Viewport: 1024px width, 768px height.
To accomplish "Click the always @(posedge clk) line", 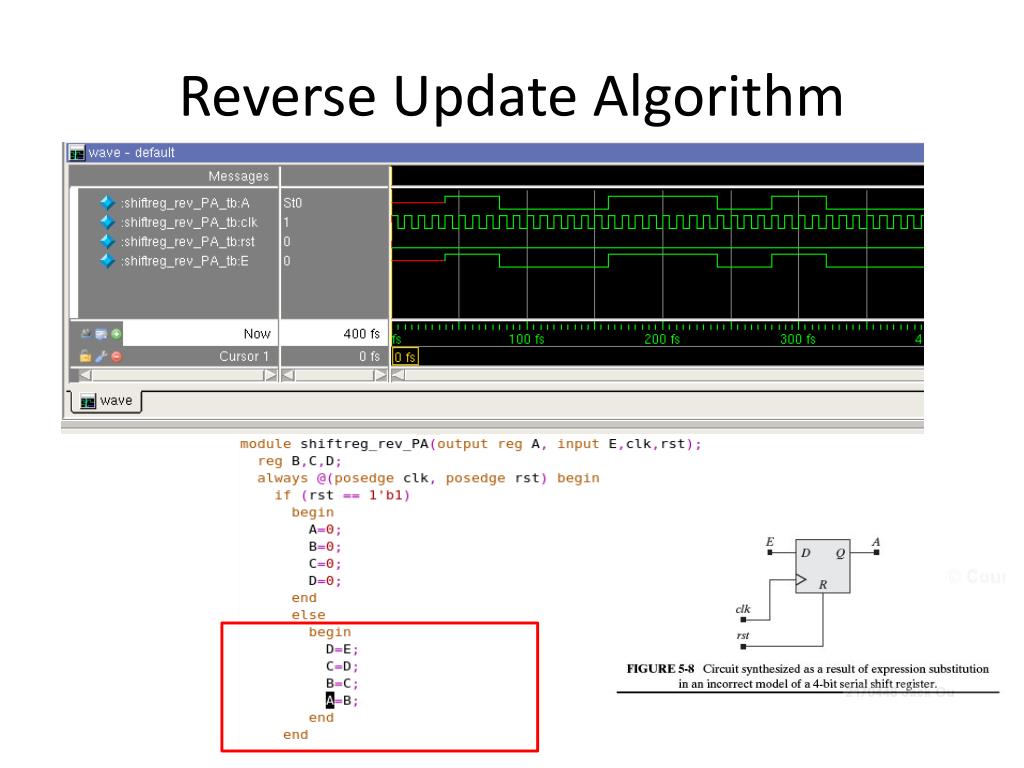I will (428, 478).
